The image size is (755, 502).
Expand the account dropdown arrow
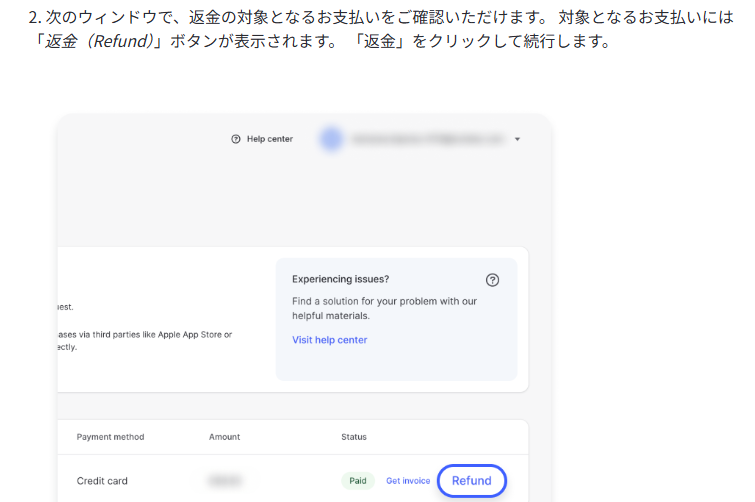(517, 139)
